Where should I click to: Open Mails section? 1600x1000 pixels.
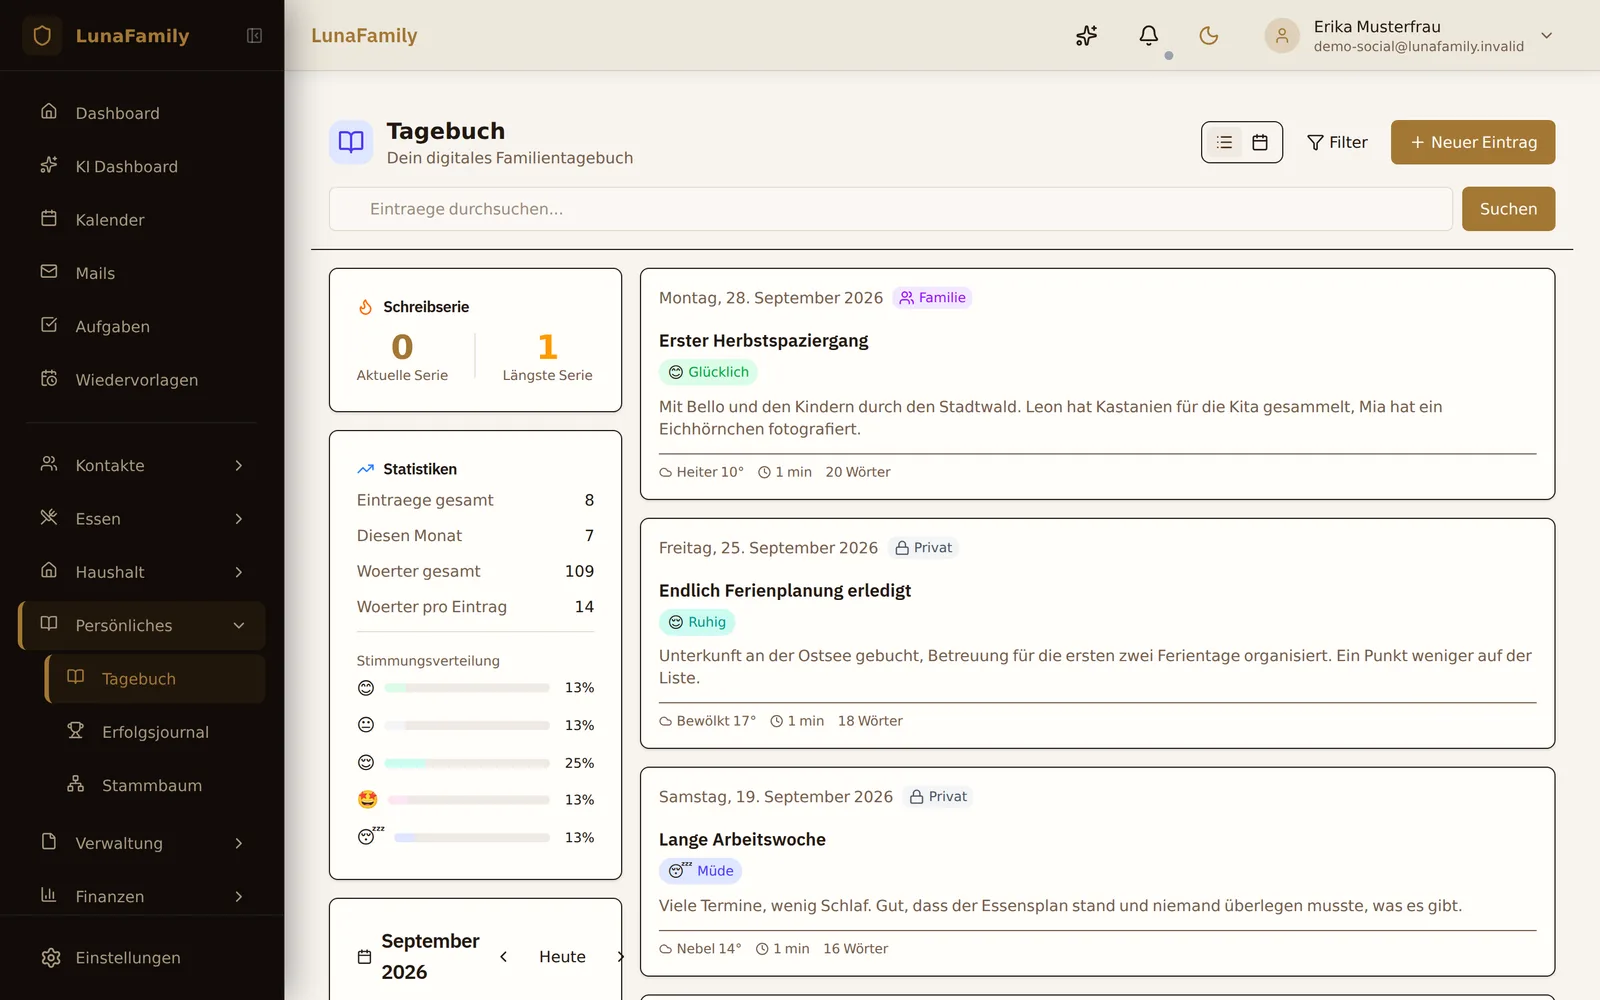point(142,273)
